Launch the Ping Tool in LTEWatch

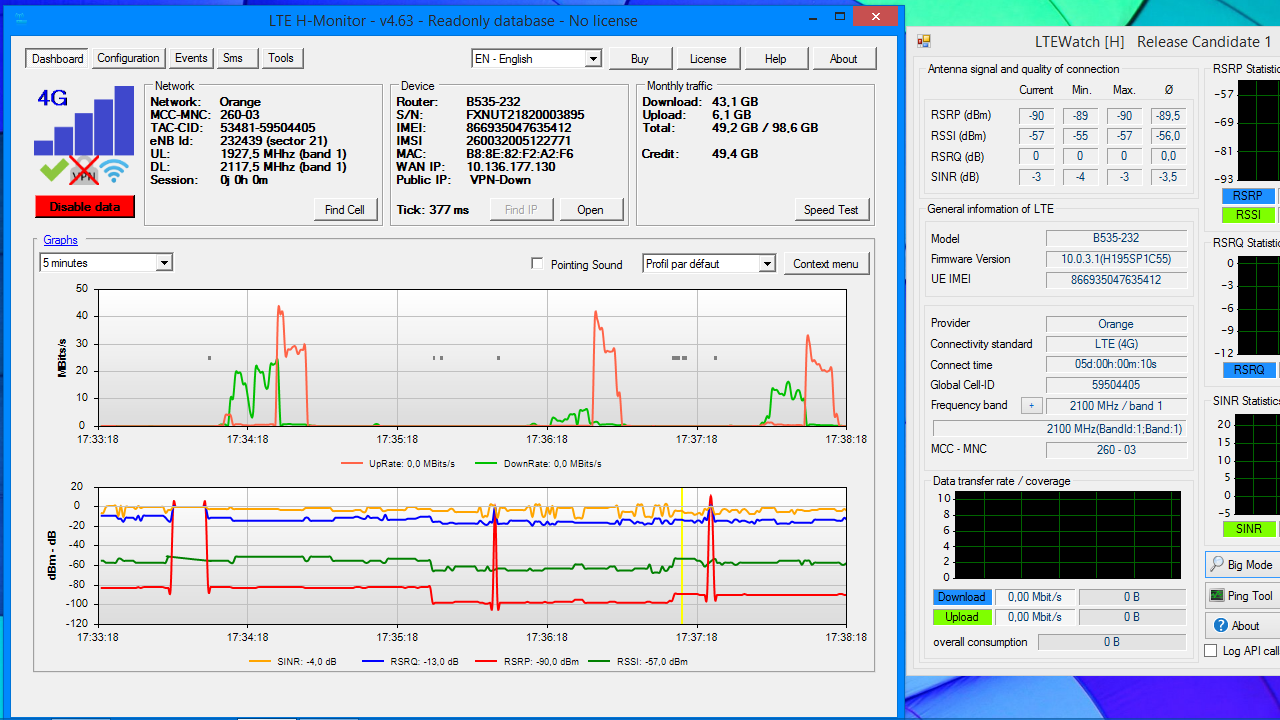click(1243, 595)
